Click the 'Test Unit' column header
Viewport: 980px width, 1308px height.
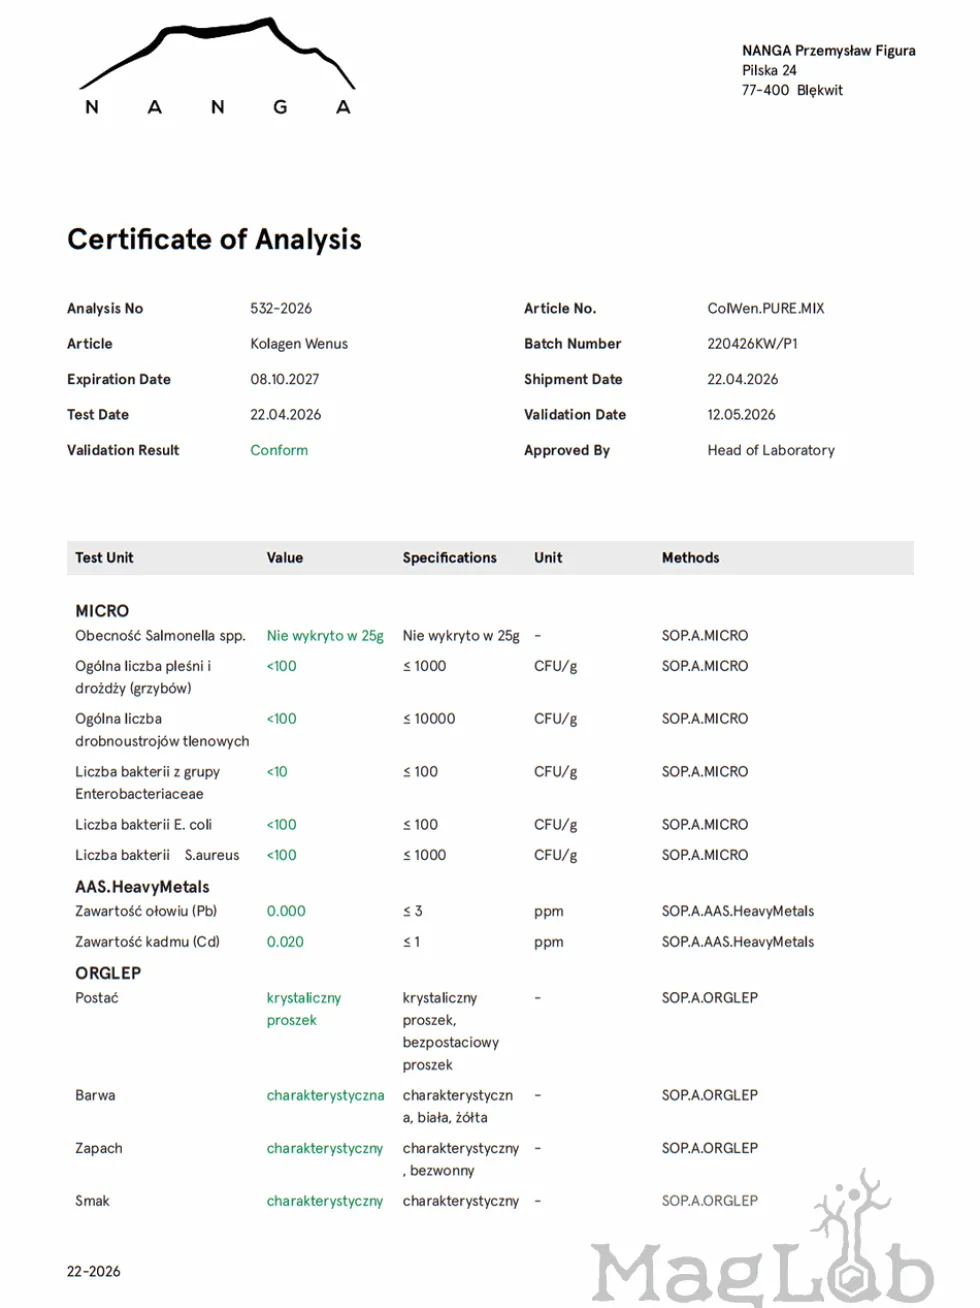pos(104,558)
